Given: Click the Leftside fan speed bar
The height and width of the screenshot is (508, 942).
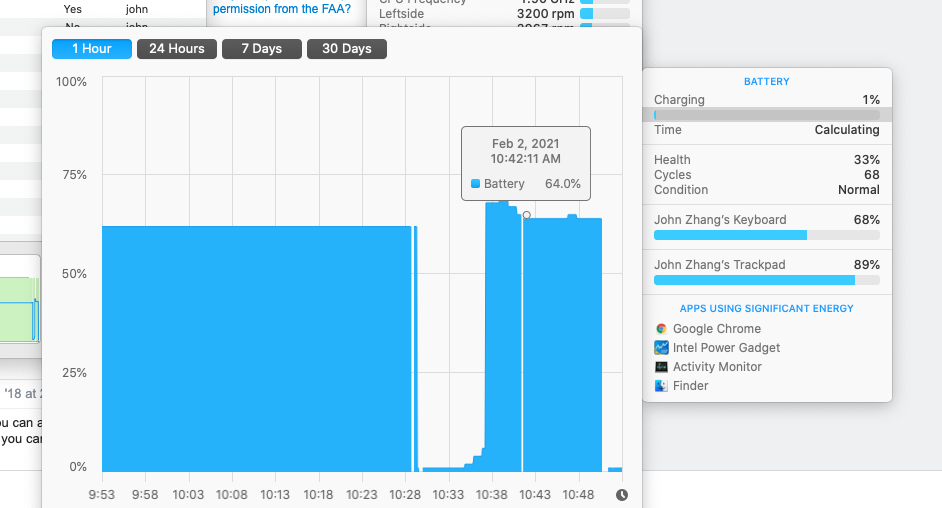Looking at the screenshot, I should pyautogui.click(x=604, y=14).
